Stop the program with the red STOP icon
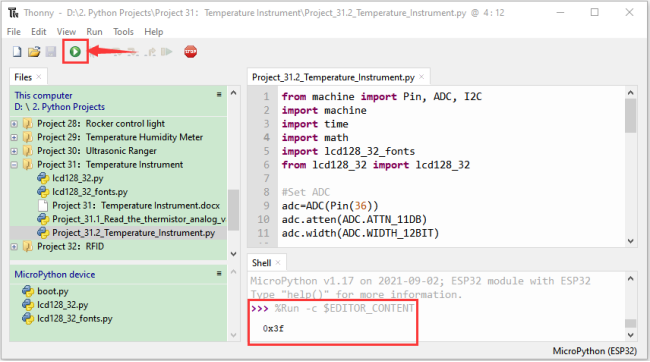Image resolution: width=650 pixels, height=362 pixels. [190, 52]
